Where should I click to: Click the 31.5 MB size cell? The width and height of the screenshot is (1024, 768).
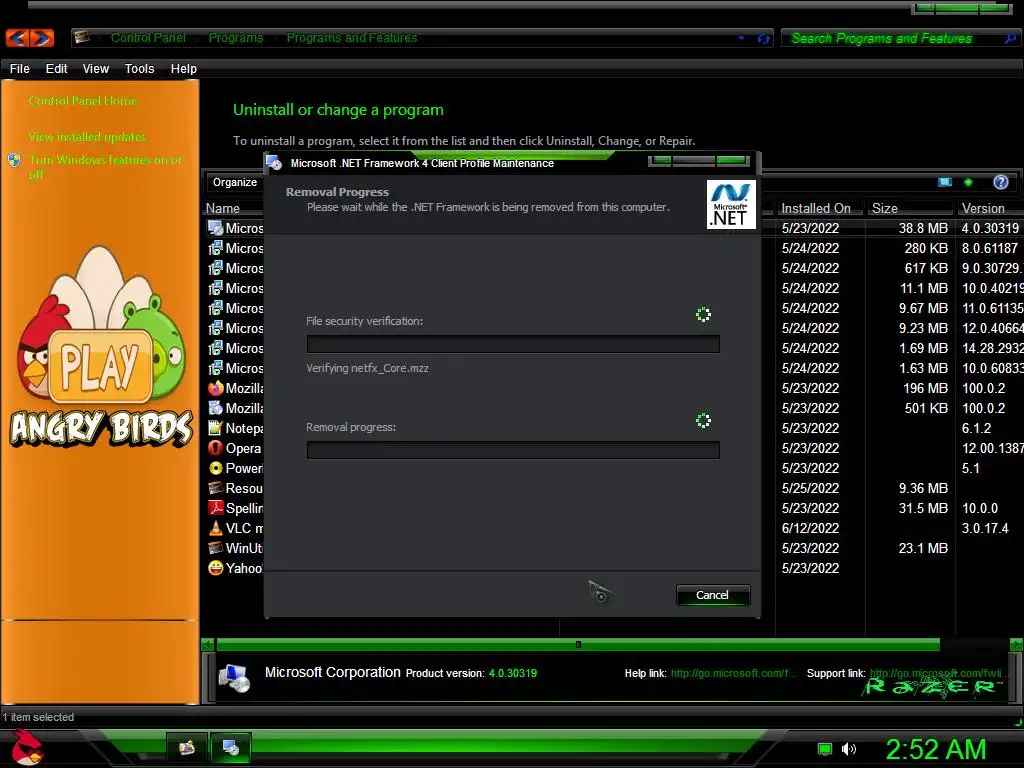(x=923, y=508)
